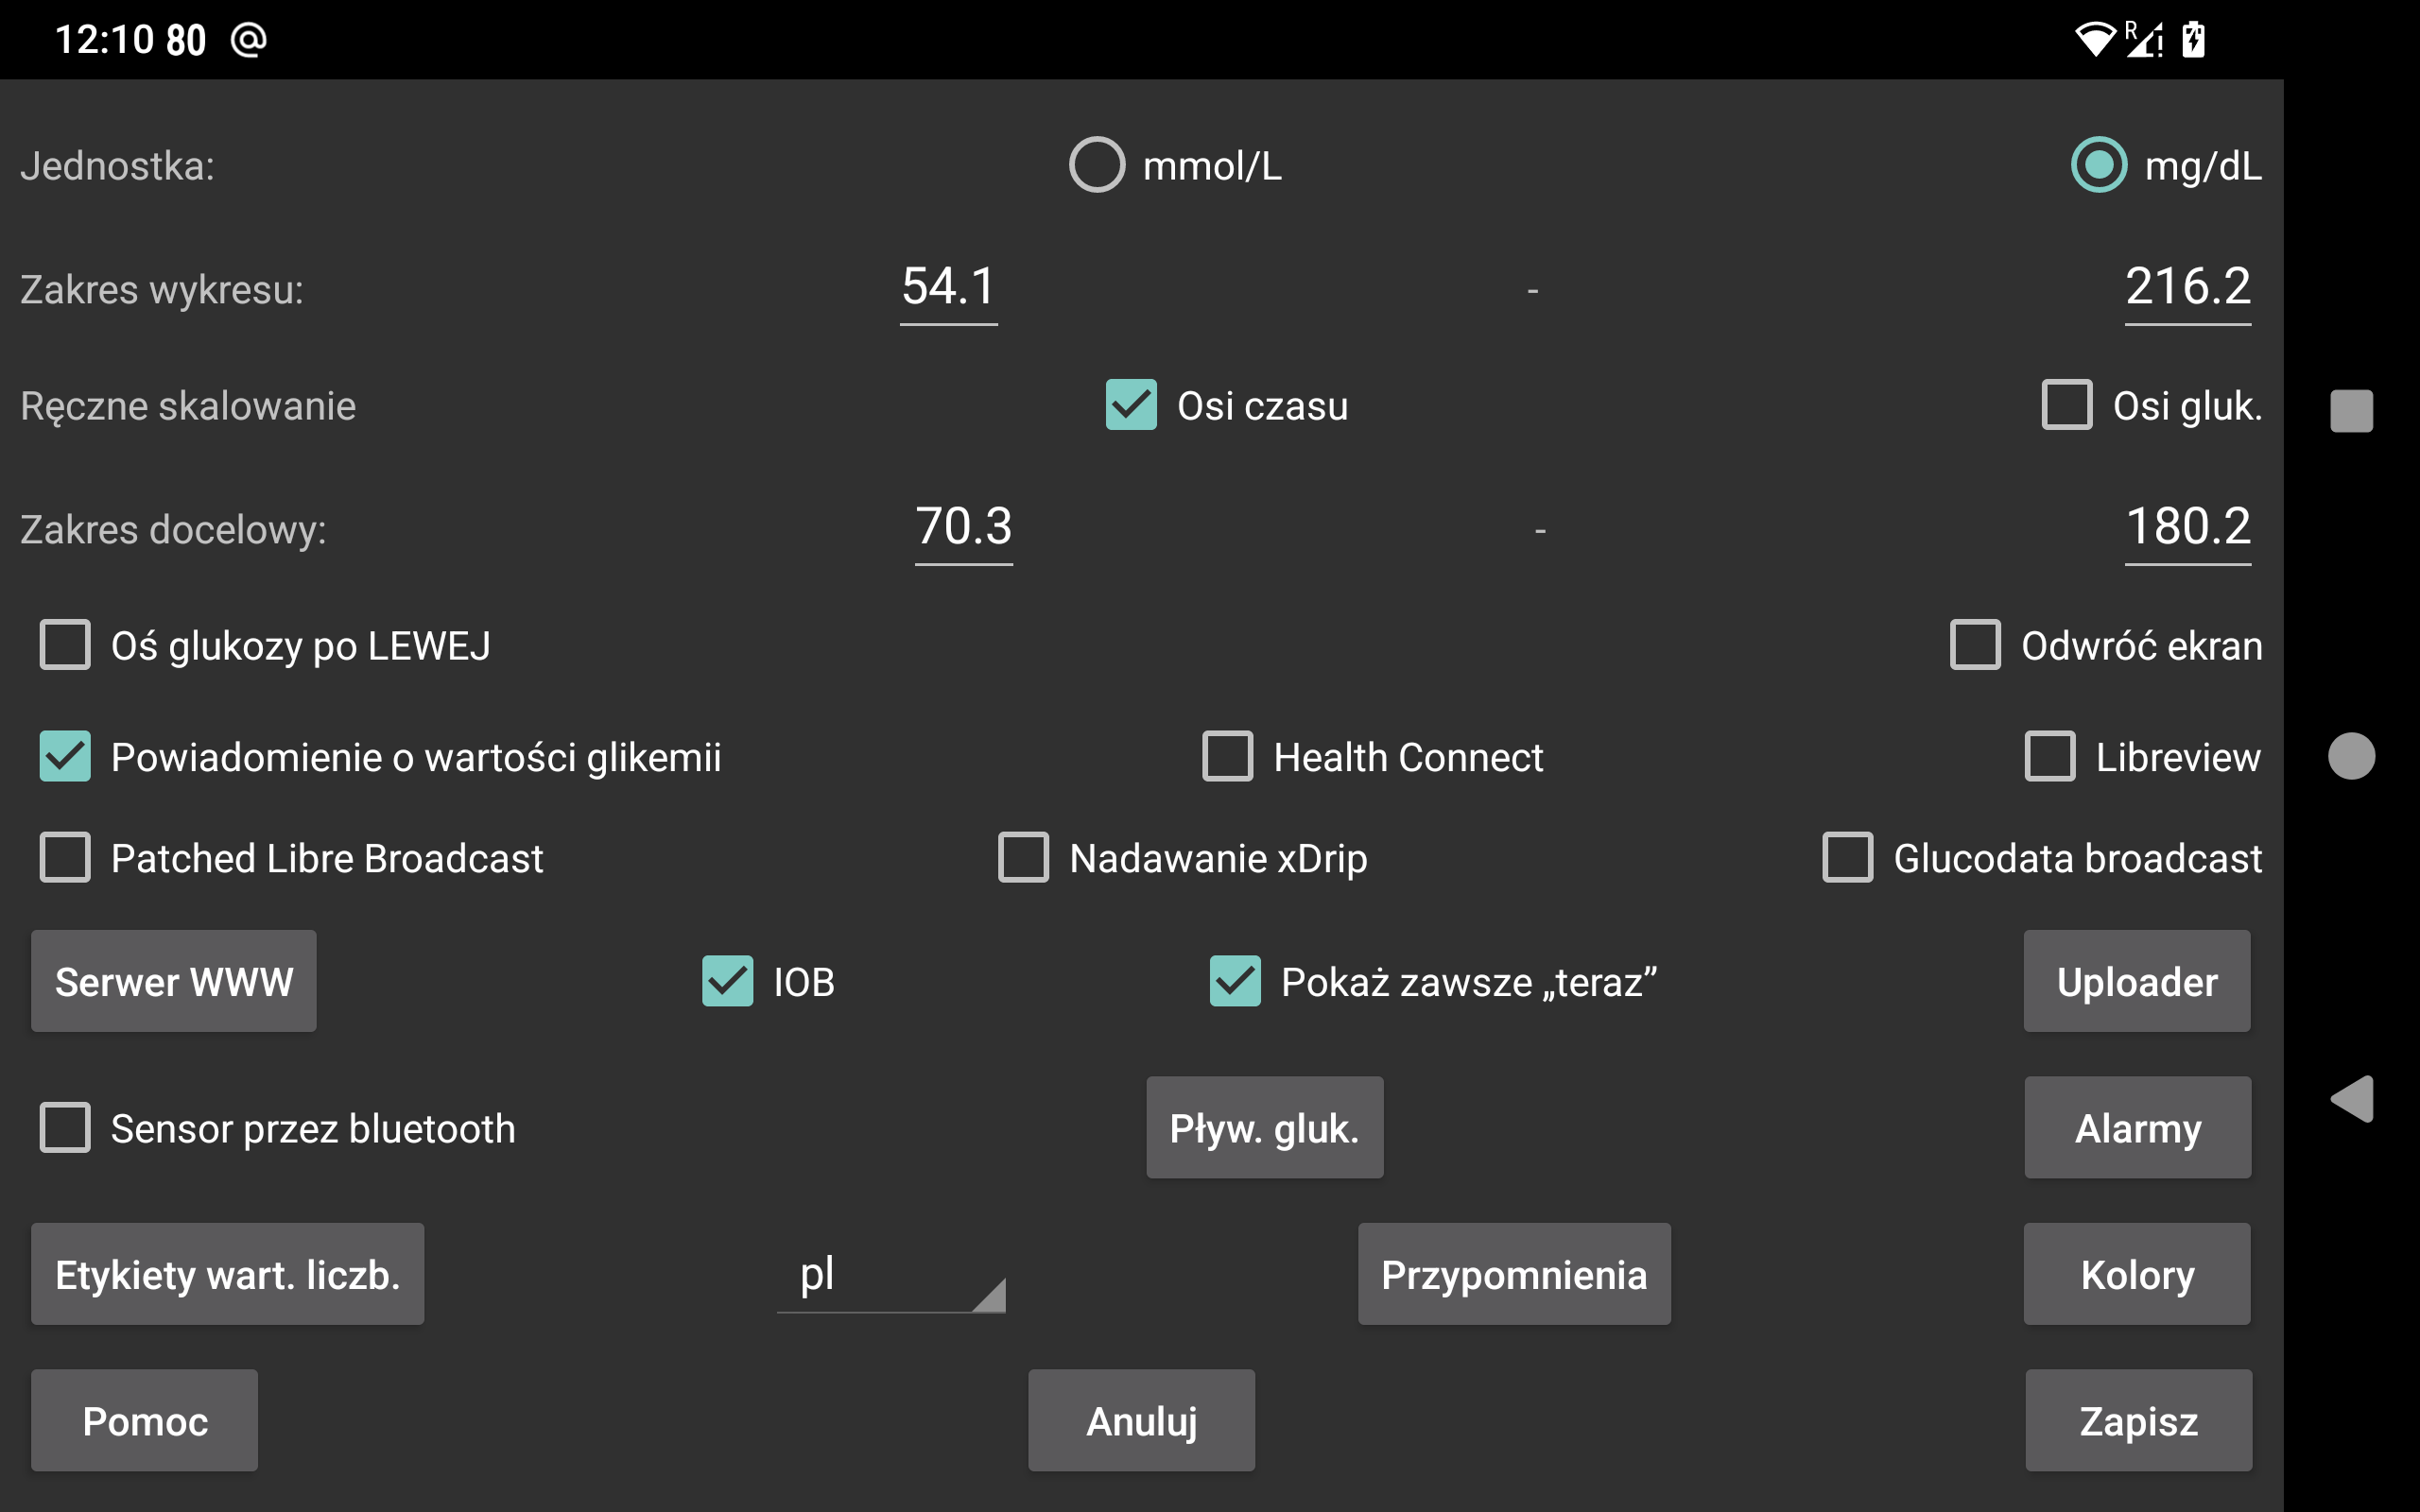Open the Pływ. gluk. button
Viewport: 2420px width, 1512px height.
click(x=1265, y=1128)
